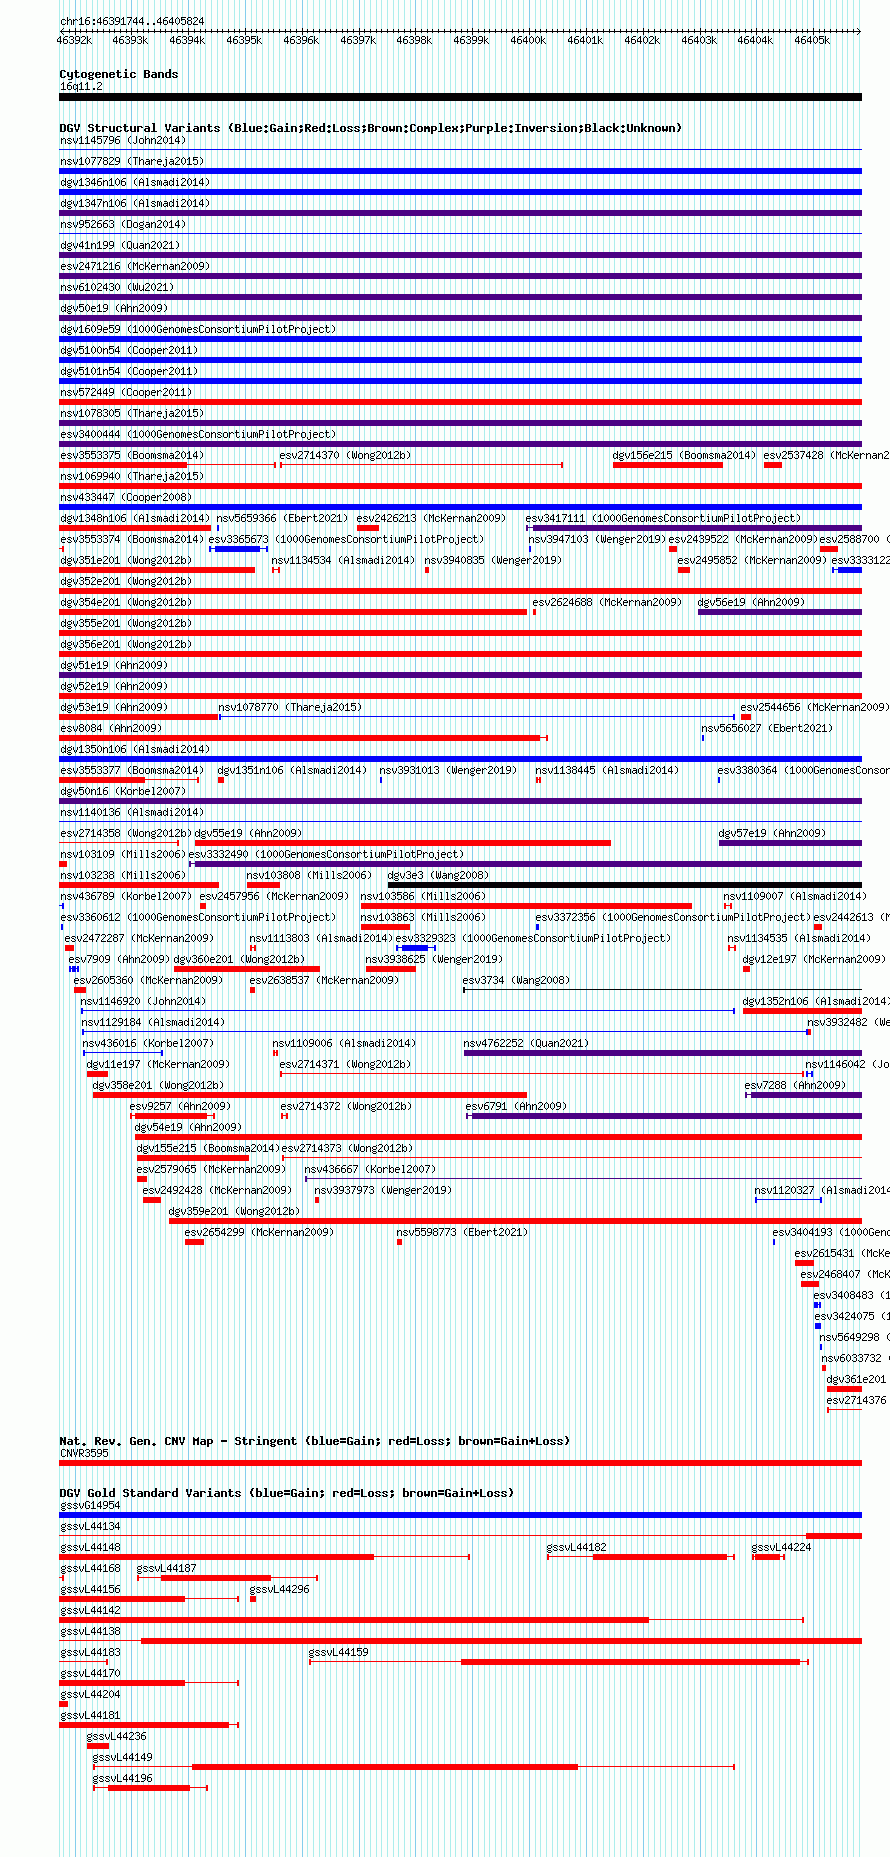
Task: Click the esv3417111 1000GenomesConsortiumPilotProject label
Action: click(x=664, y=518)
